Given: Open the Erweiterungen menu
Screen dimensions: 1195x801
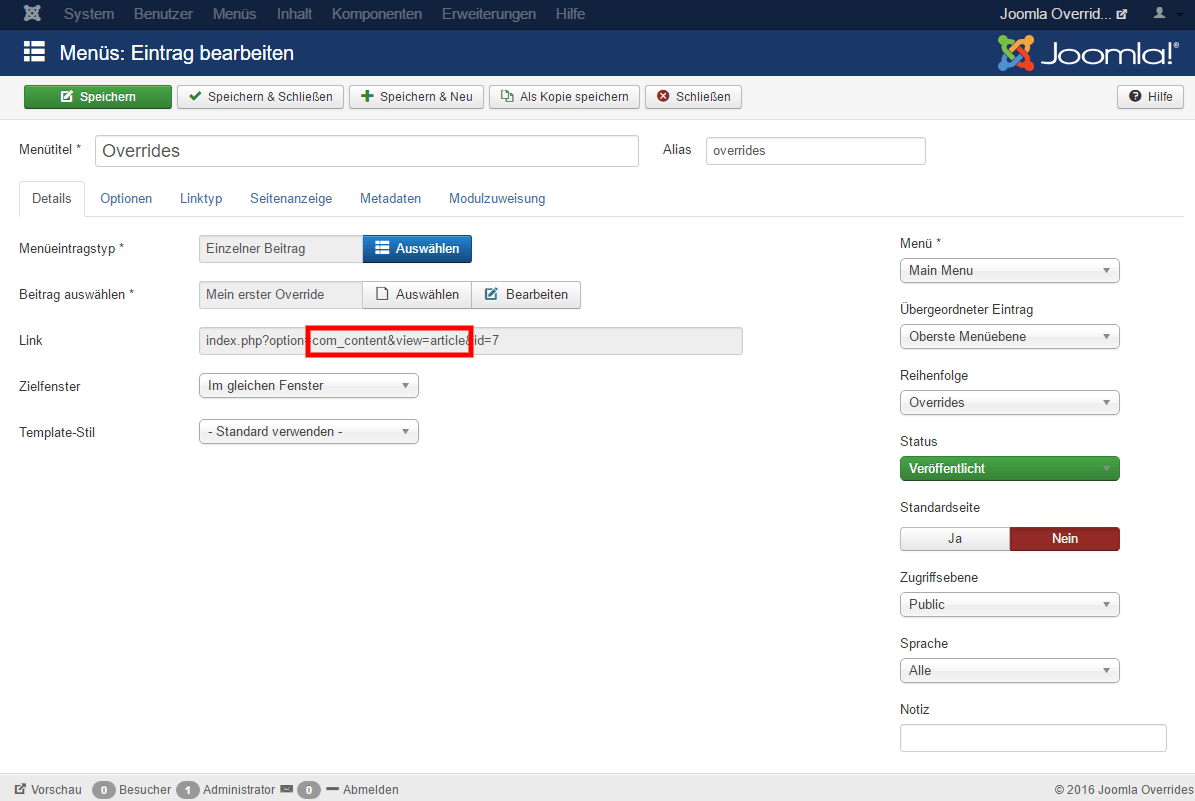Looking at the screenshot, I should 489,14.
